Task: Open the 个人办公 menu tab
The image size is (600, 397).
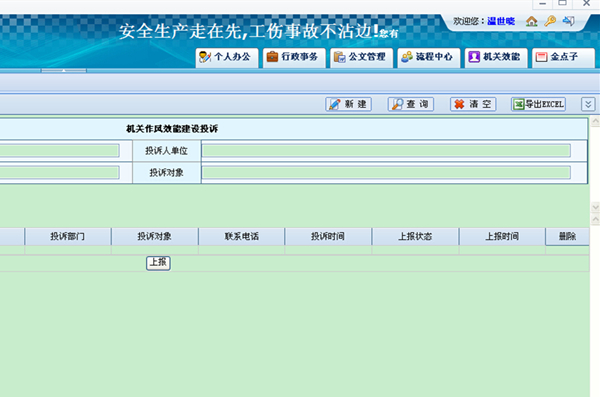Action: (x=227, y=57)
